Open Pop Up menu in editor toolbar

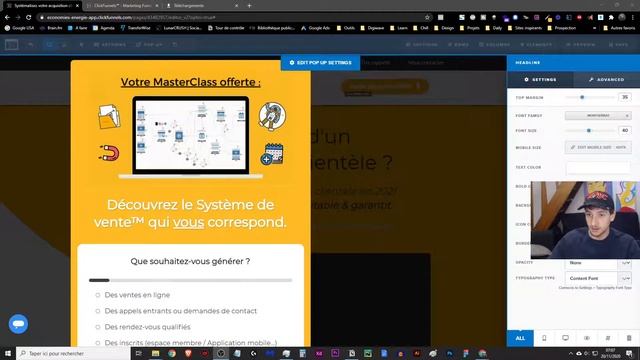(x=149, y=44)
